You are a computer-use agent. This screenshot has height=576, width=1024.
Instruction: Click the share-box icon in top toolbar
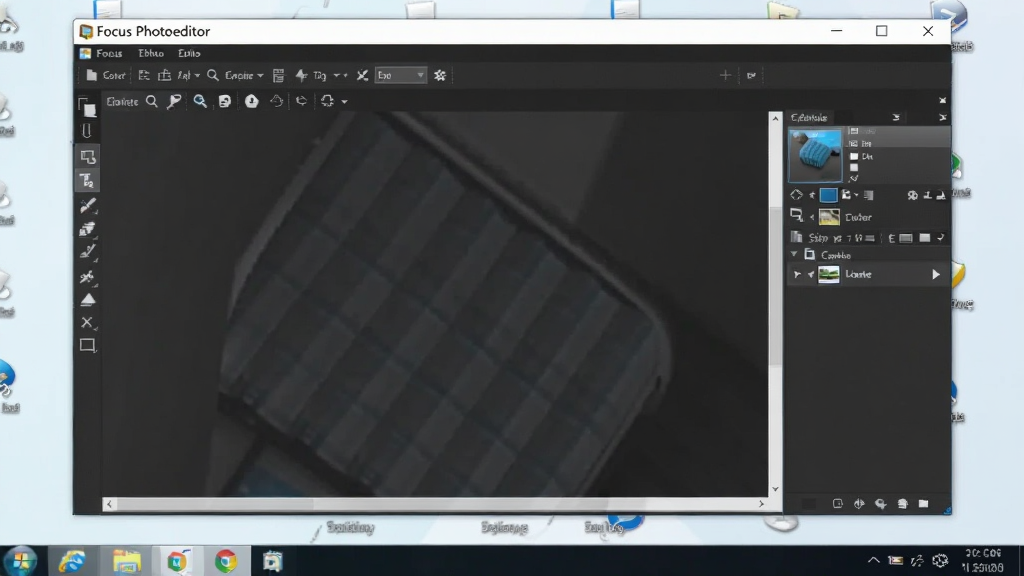(164, 75)
